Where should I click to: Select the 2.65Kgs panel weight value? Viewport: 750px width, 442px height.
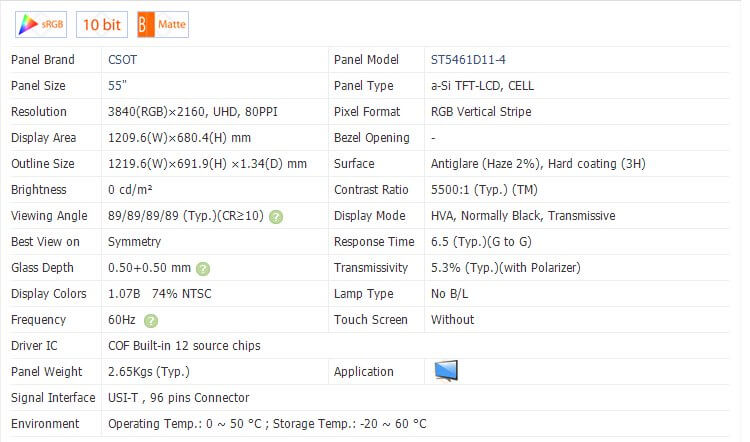click(149, 372)
